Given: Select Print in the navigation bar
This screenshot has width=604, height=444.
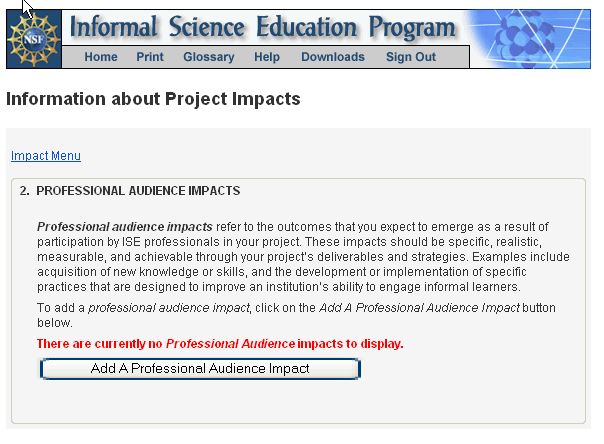Looking at the screenshot, I should coord(150,57).
